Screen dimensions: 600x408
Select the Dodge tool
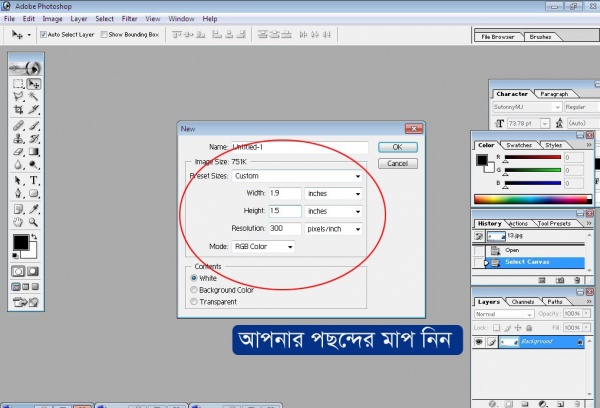(x=34, y=165)
